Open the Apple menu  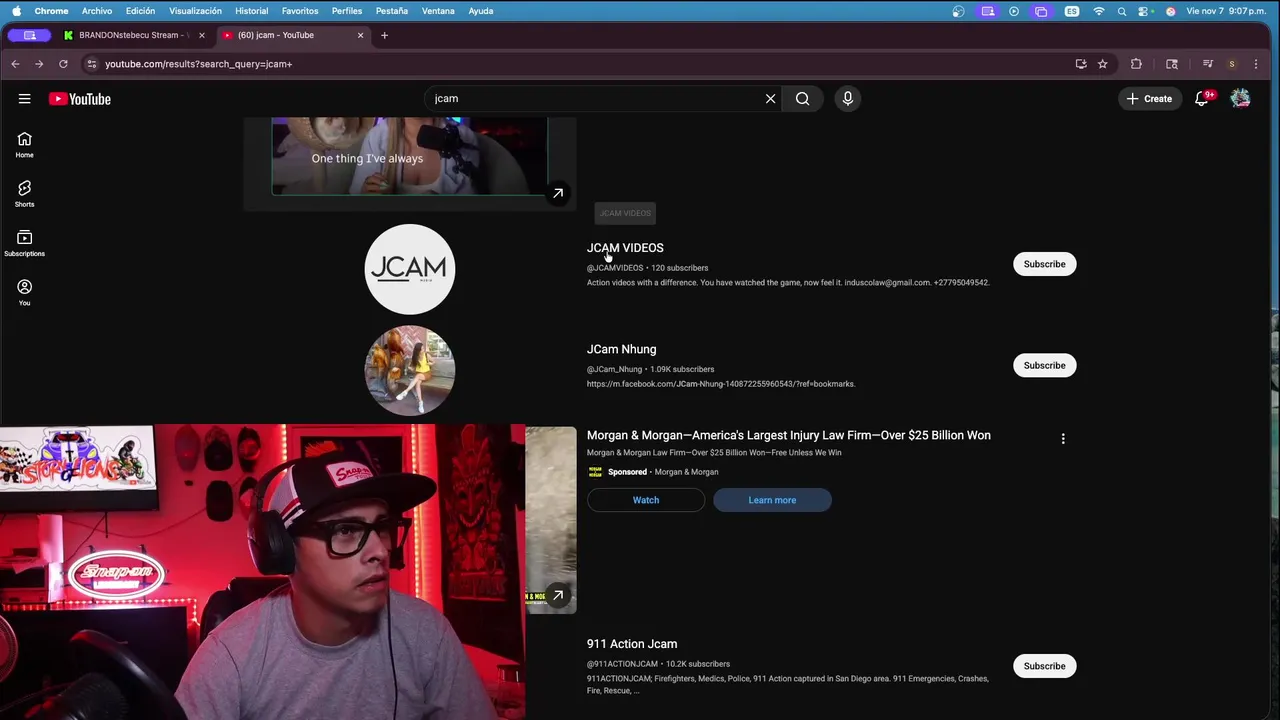(x=16, y=11)
